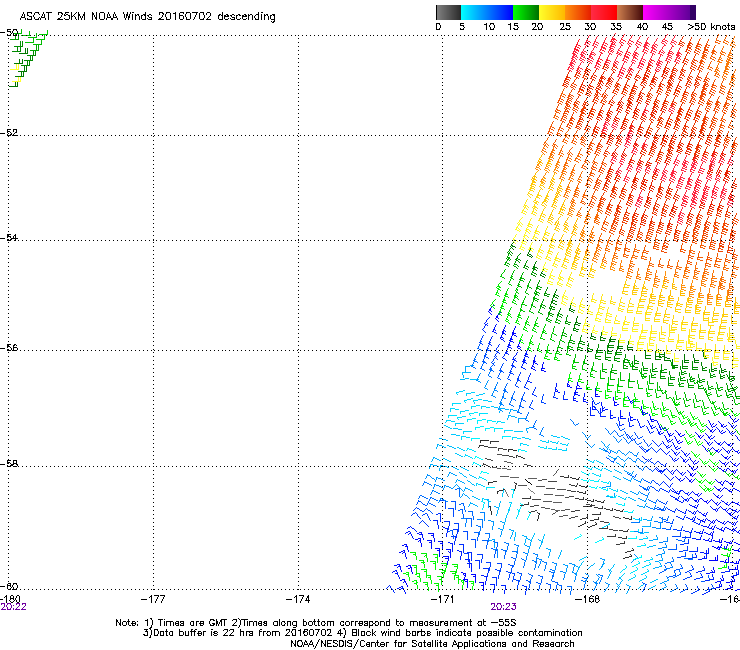Click the note line 'Times are GMT'
This screenshot has height=650, width=740.
pos(193,623)
